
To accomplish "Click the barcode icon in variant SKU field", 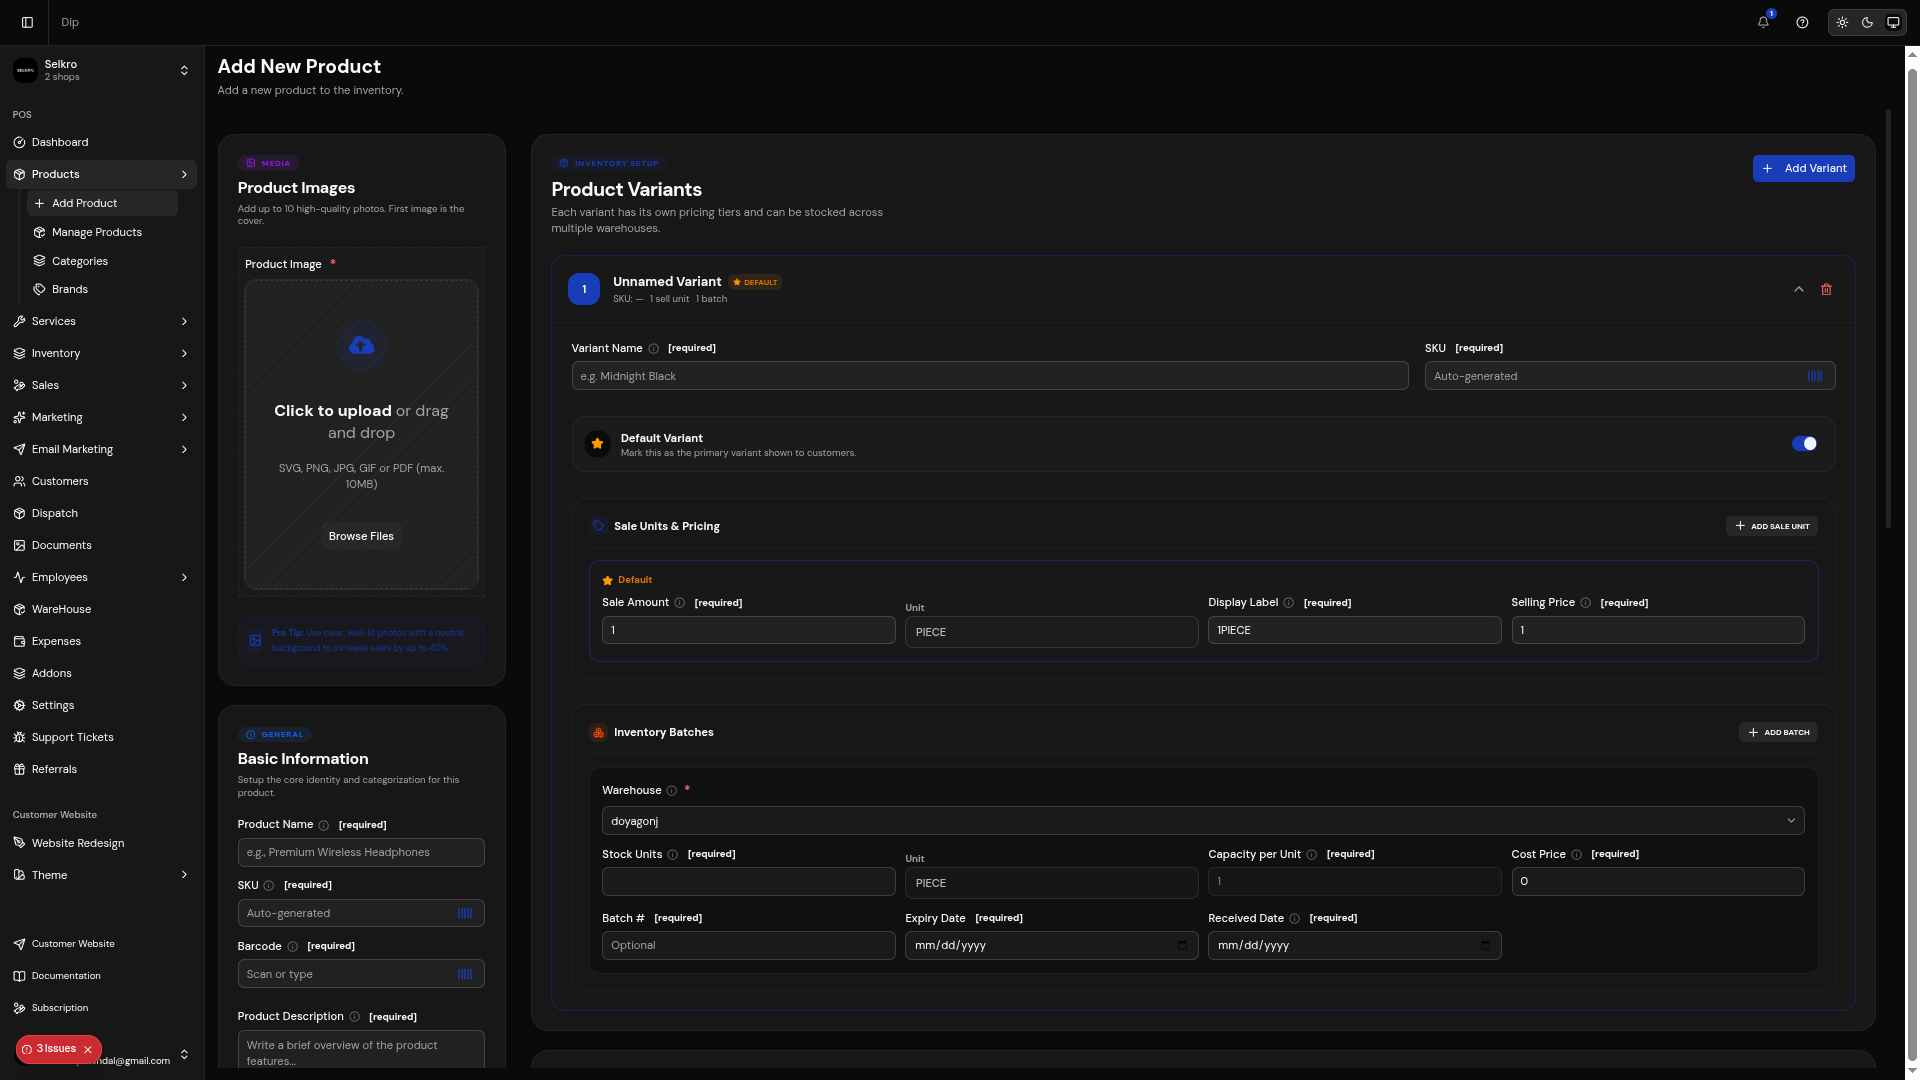I will pos(1815,376).
